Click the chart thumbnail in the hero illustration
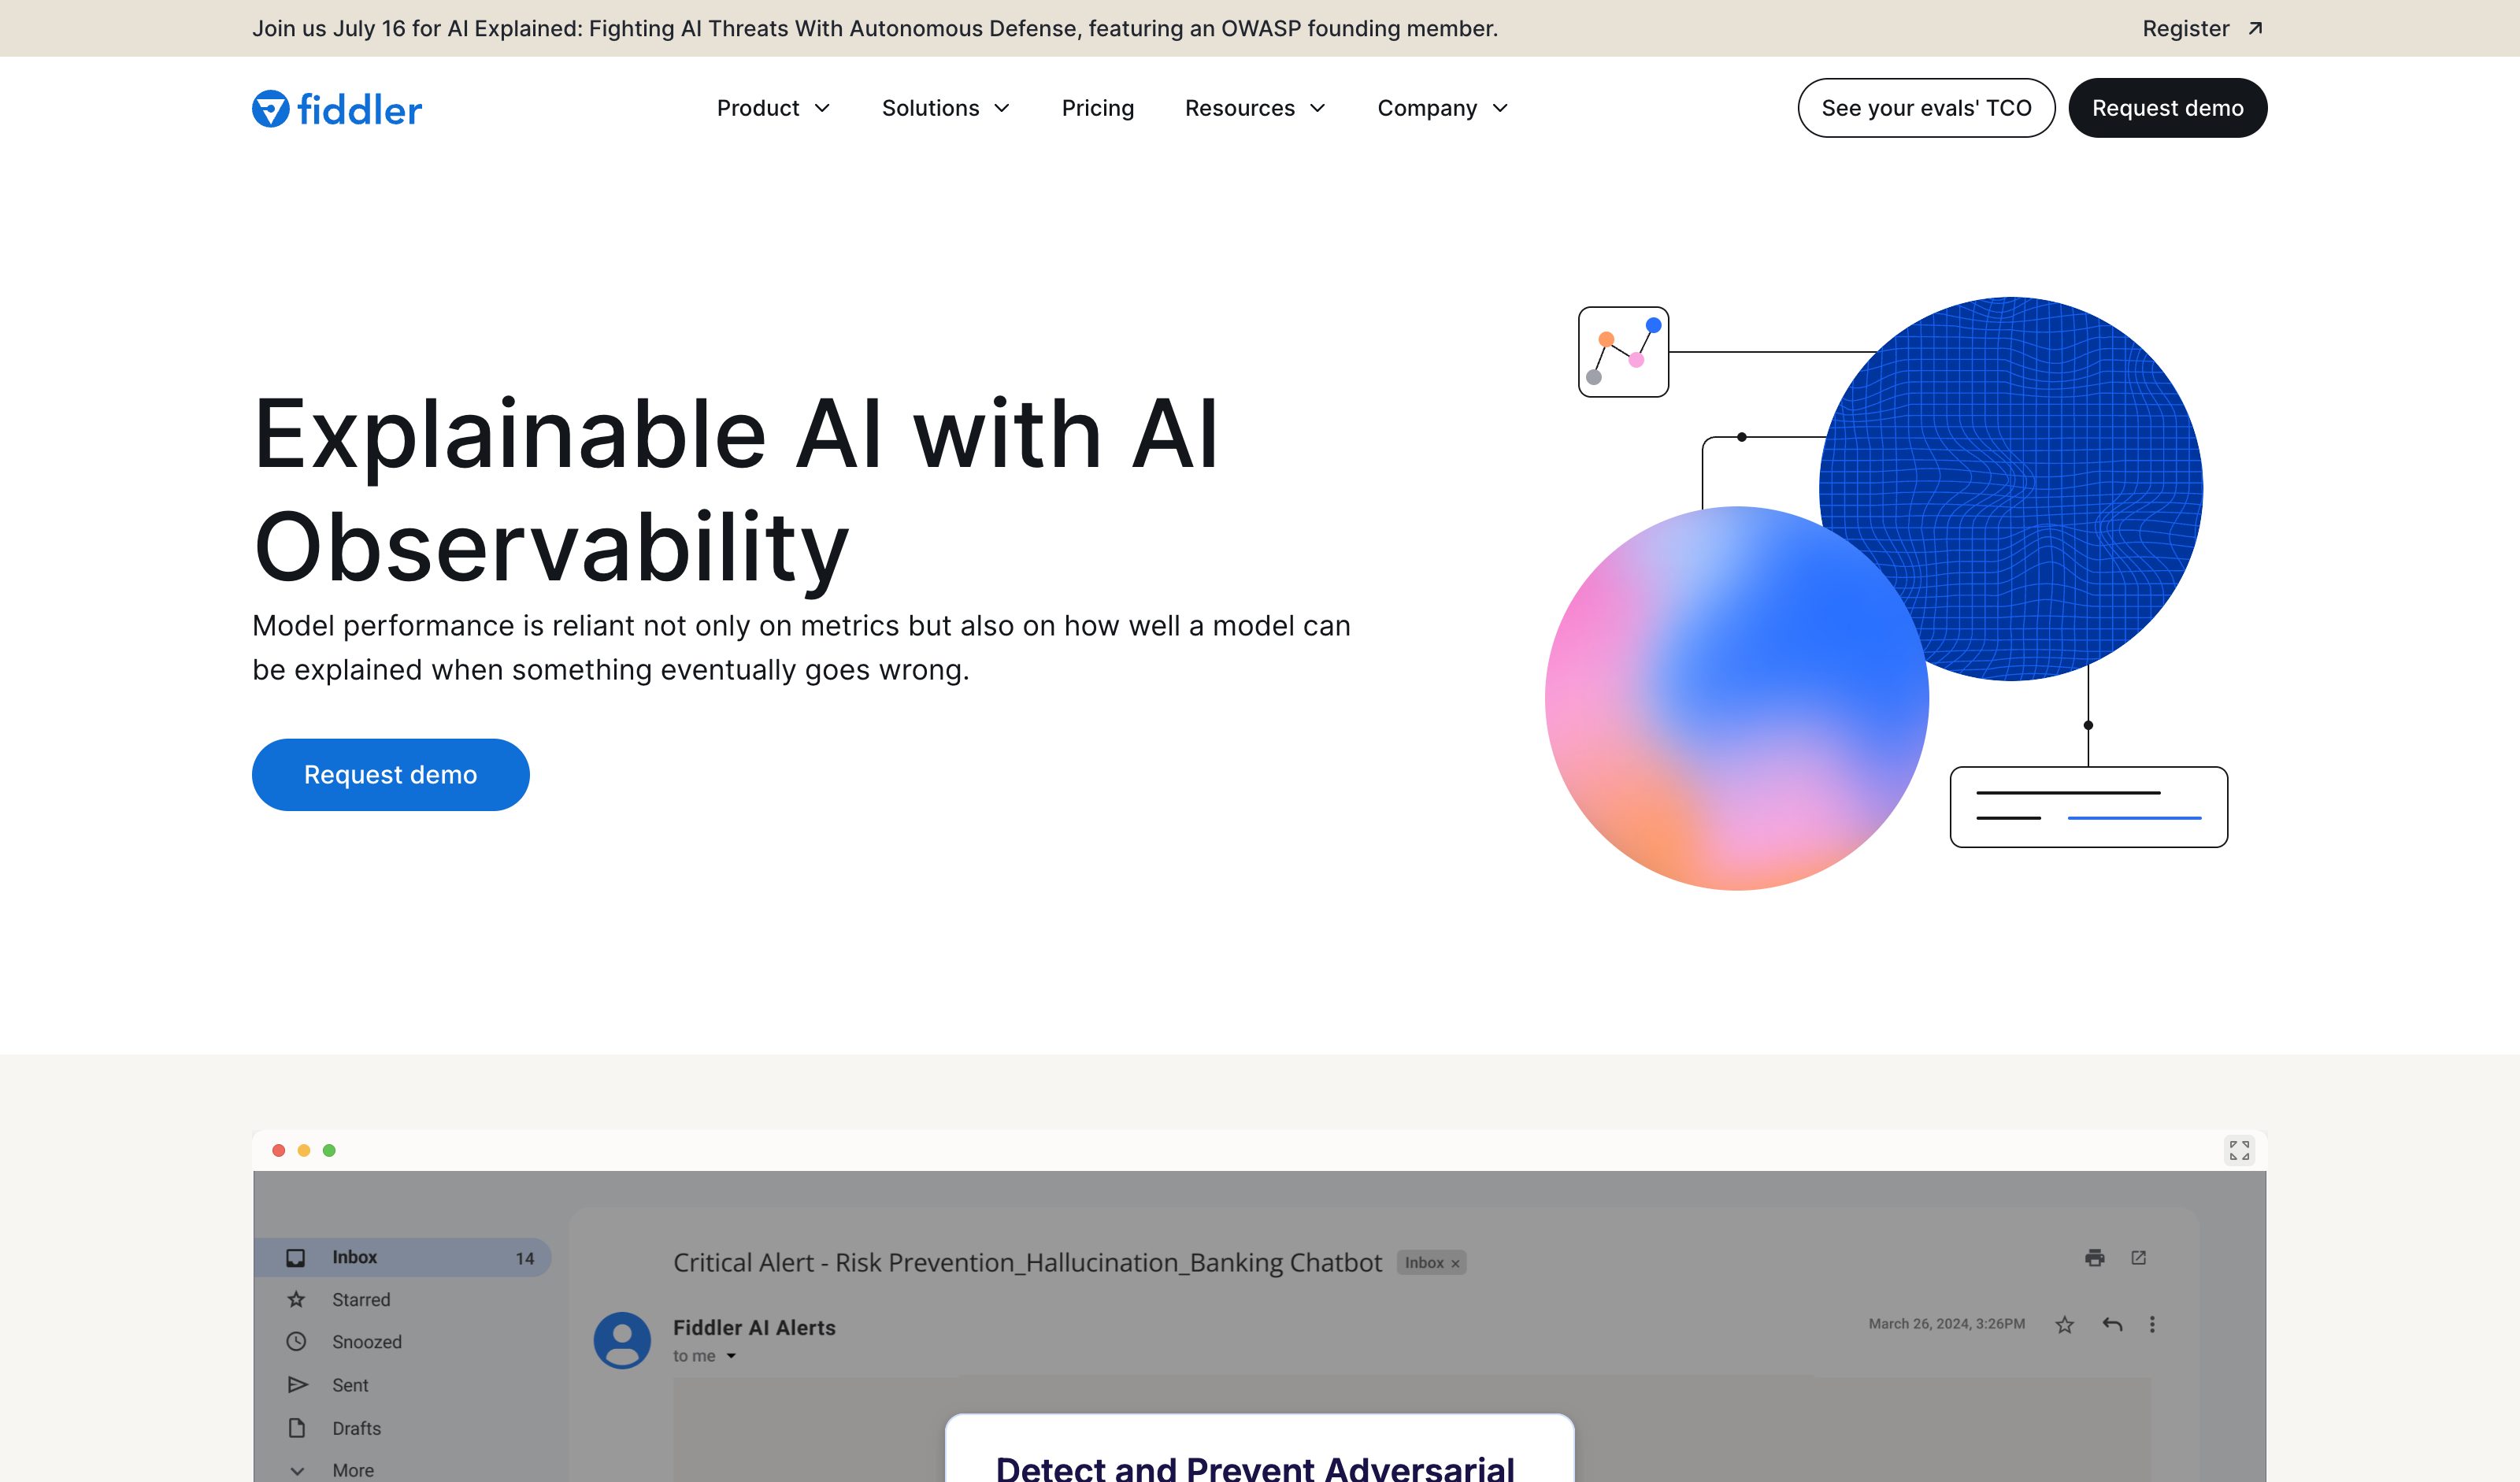Screen dimensions: 2520x1482 pyautogui.click(x=1623, y=351)
